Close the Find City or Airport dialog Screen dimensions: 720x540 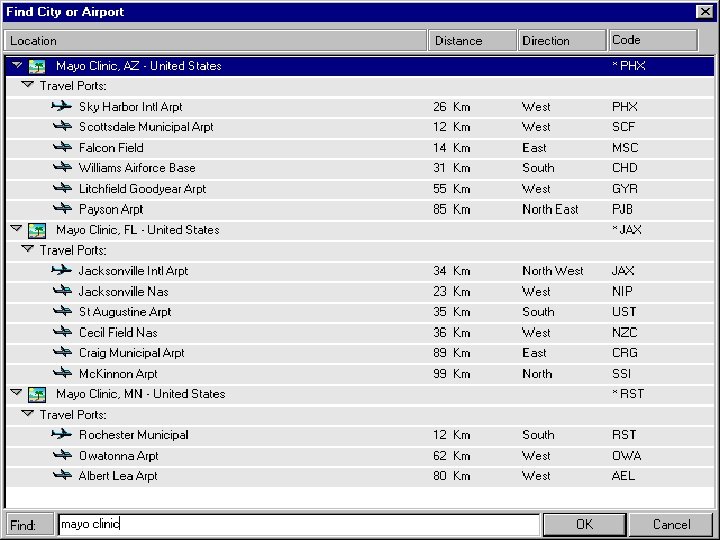(705, 11)
